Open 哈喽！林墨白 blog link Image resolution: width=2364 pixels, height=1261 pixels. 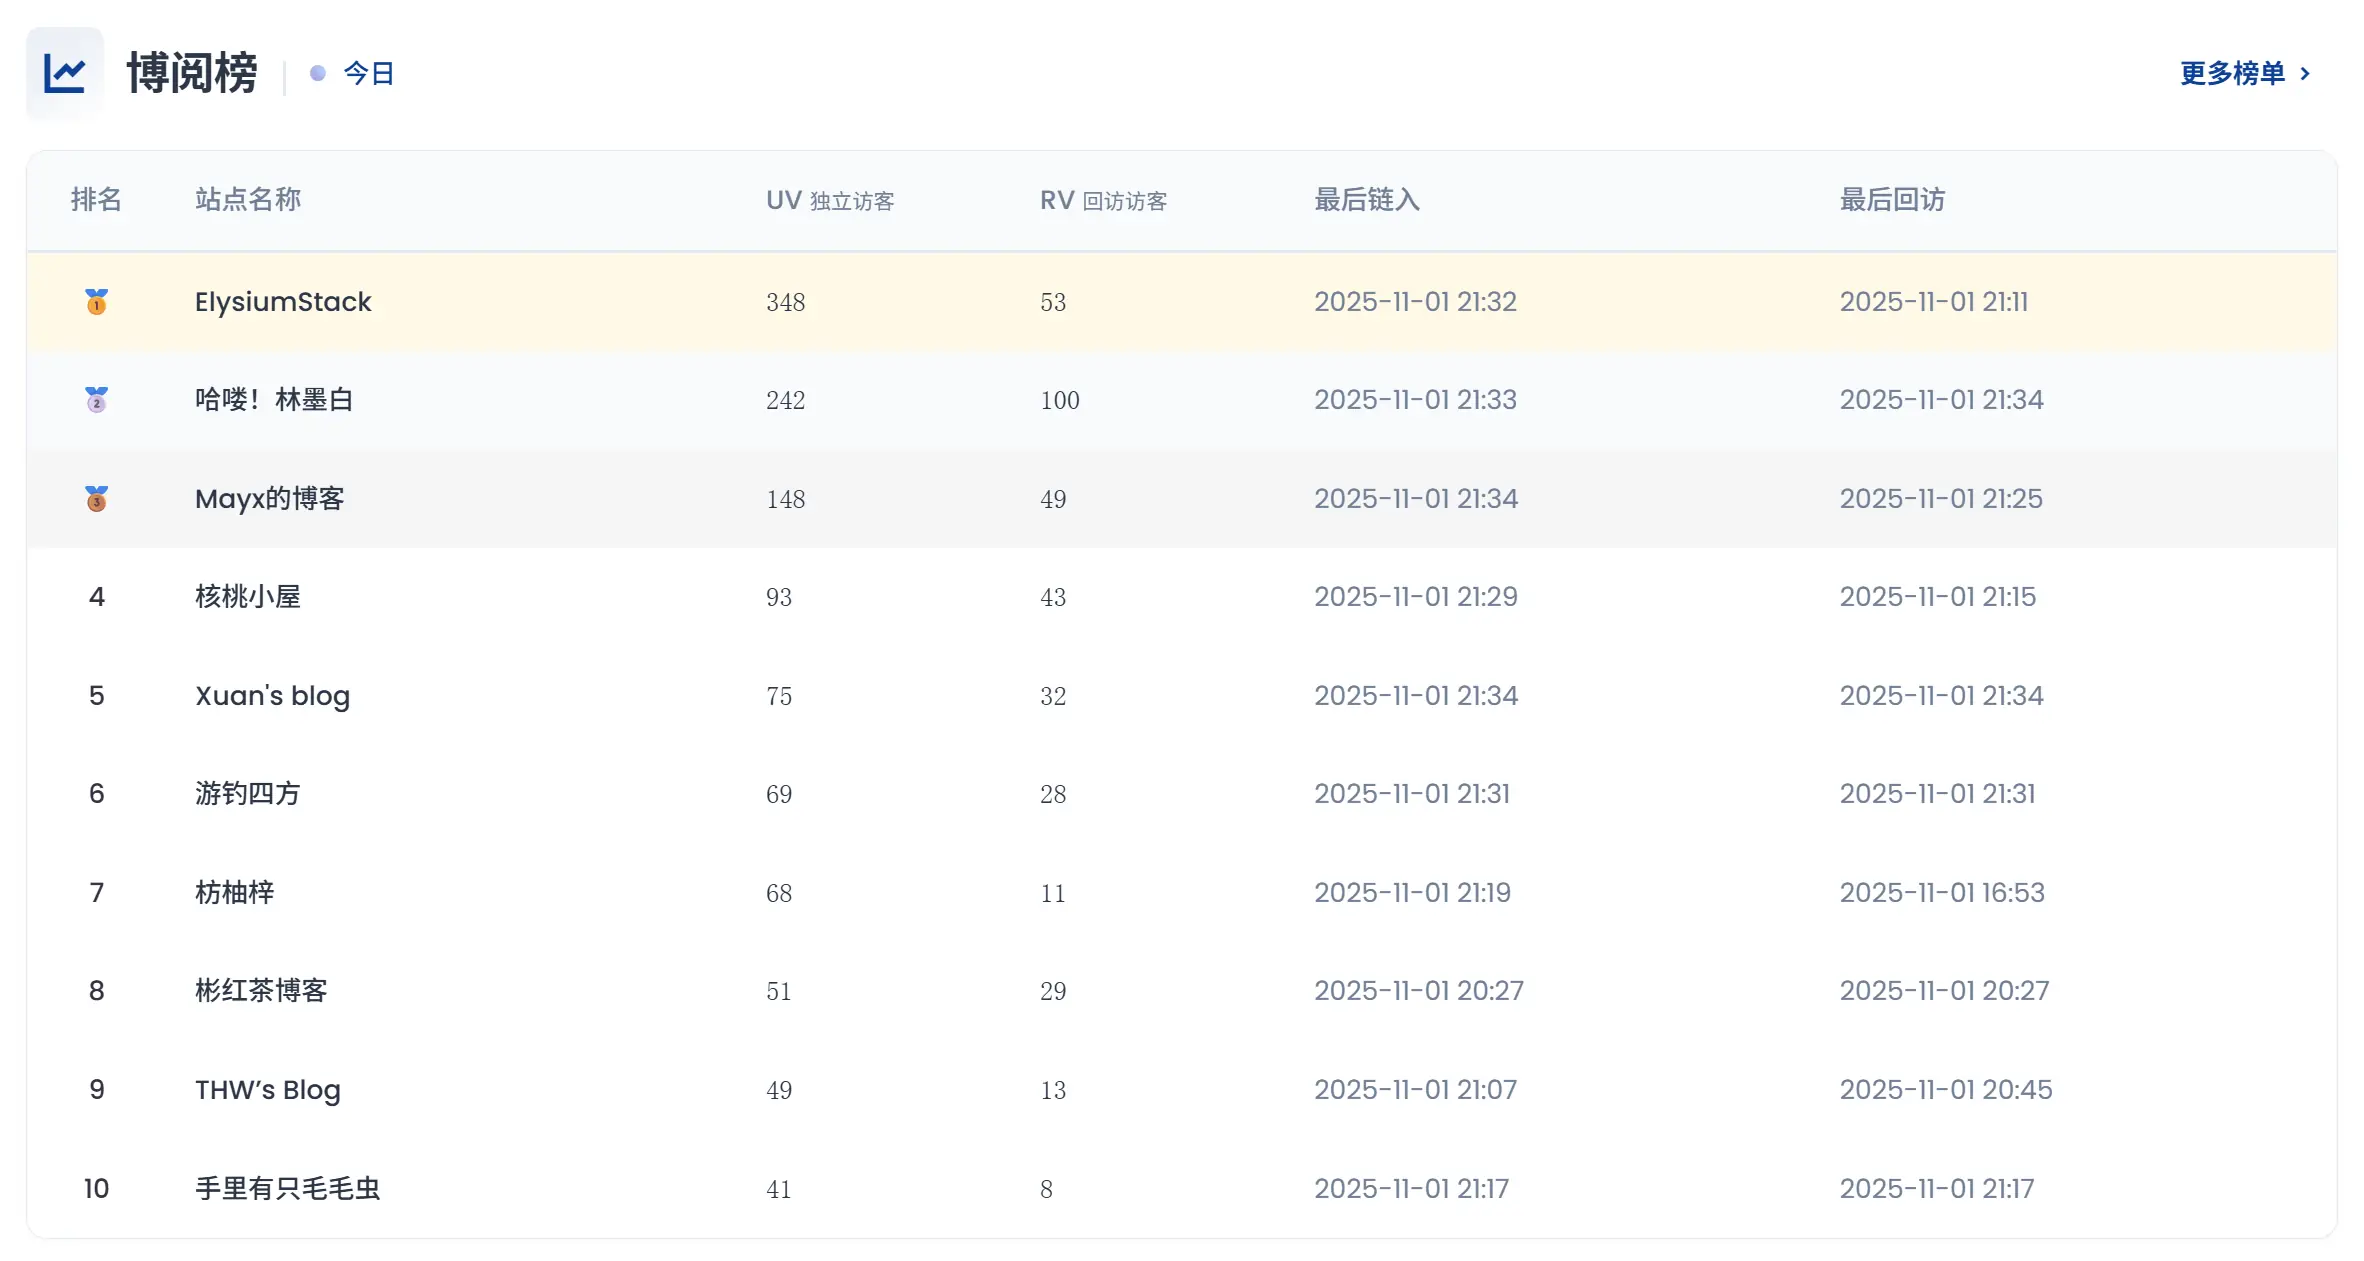274,400
